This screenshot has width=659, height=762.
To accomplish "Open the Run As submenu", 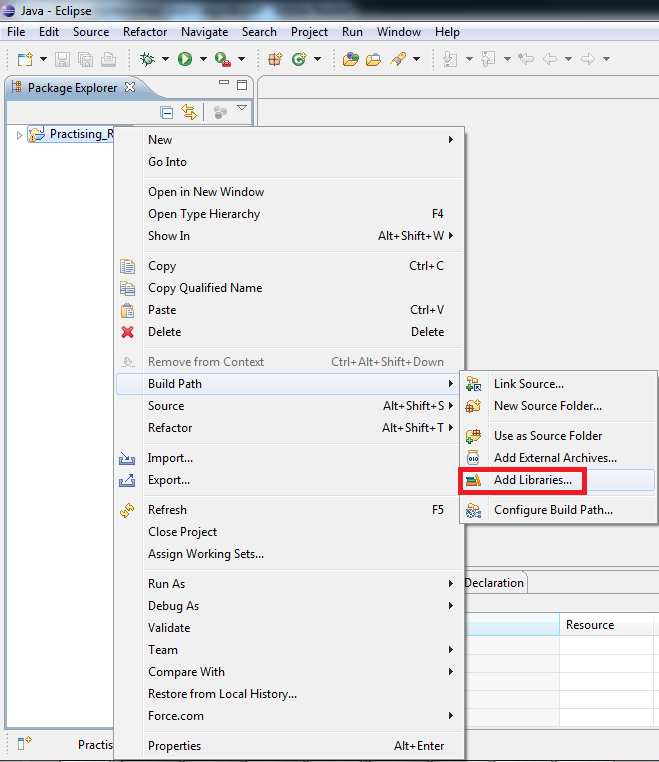I will 288,584.
